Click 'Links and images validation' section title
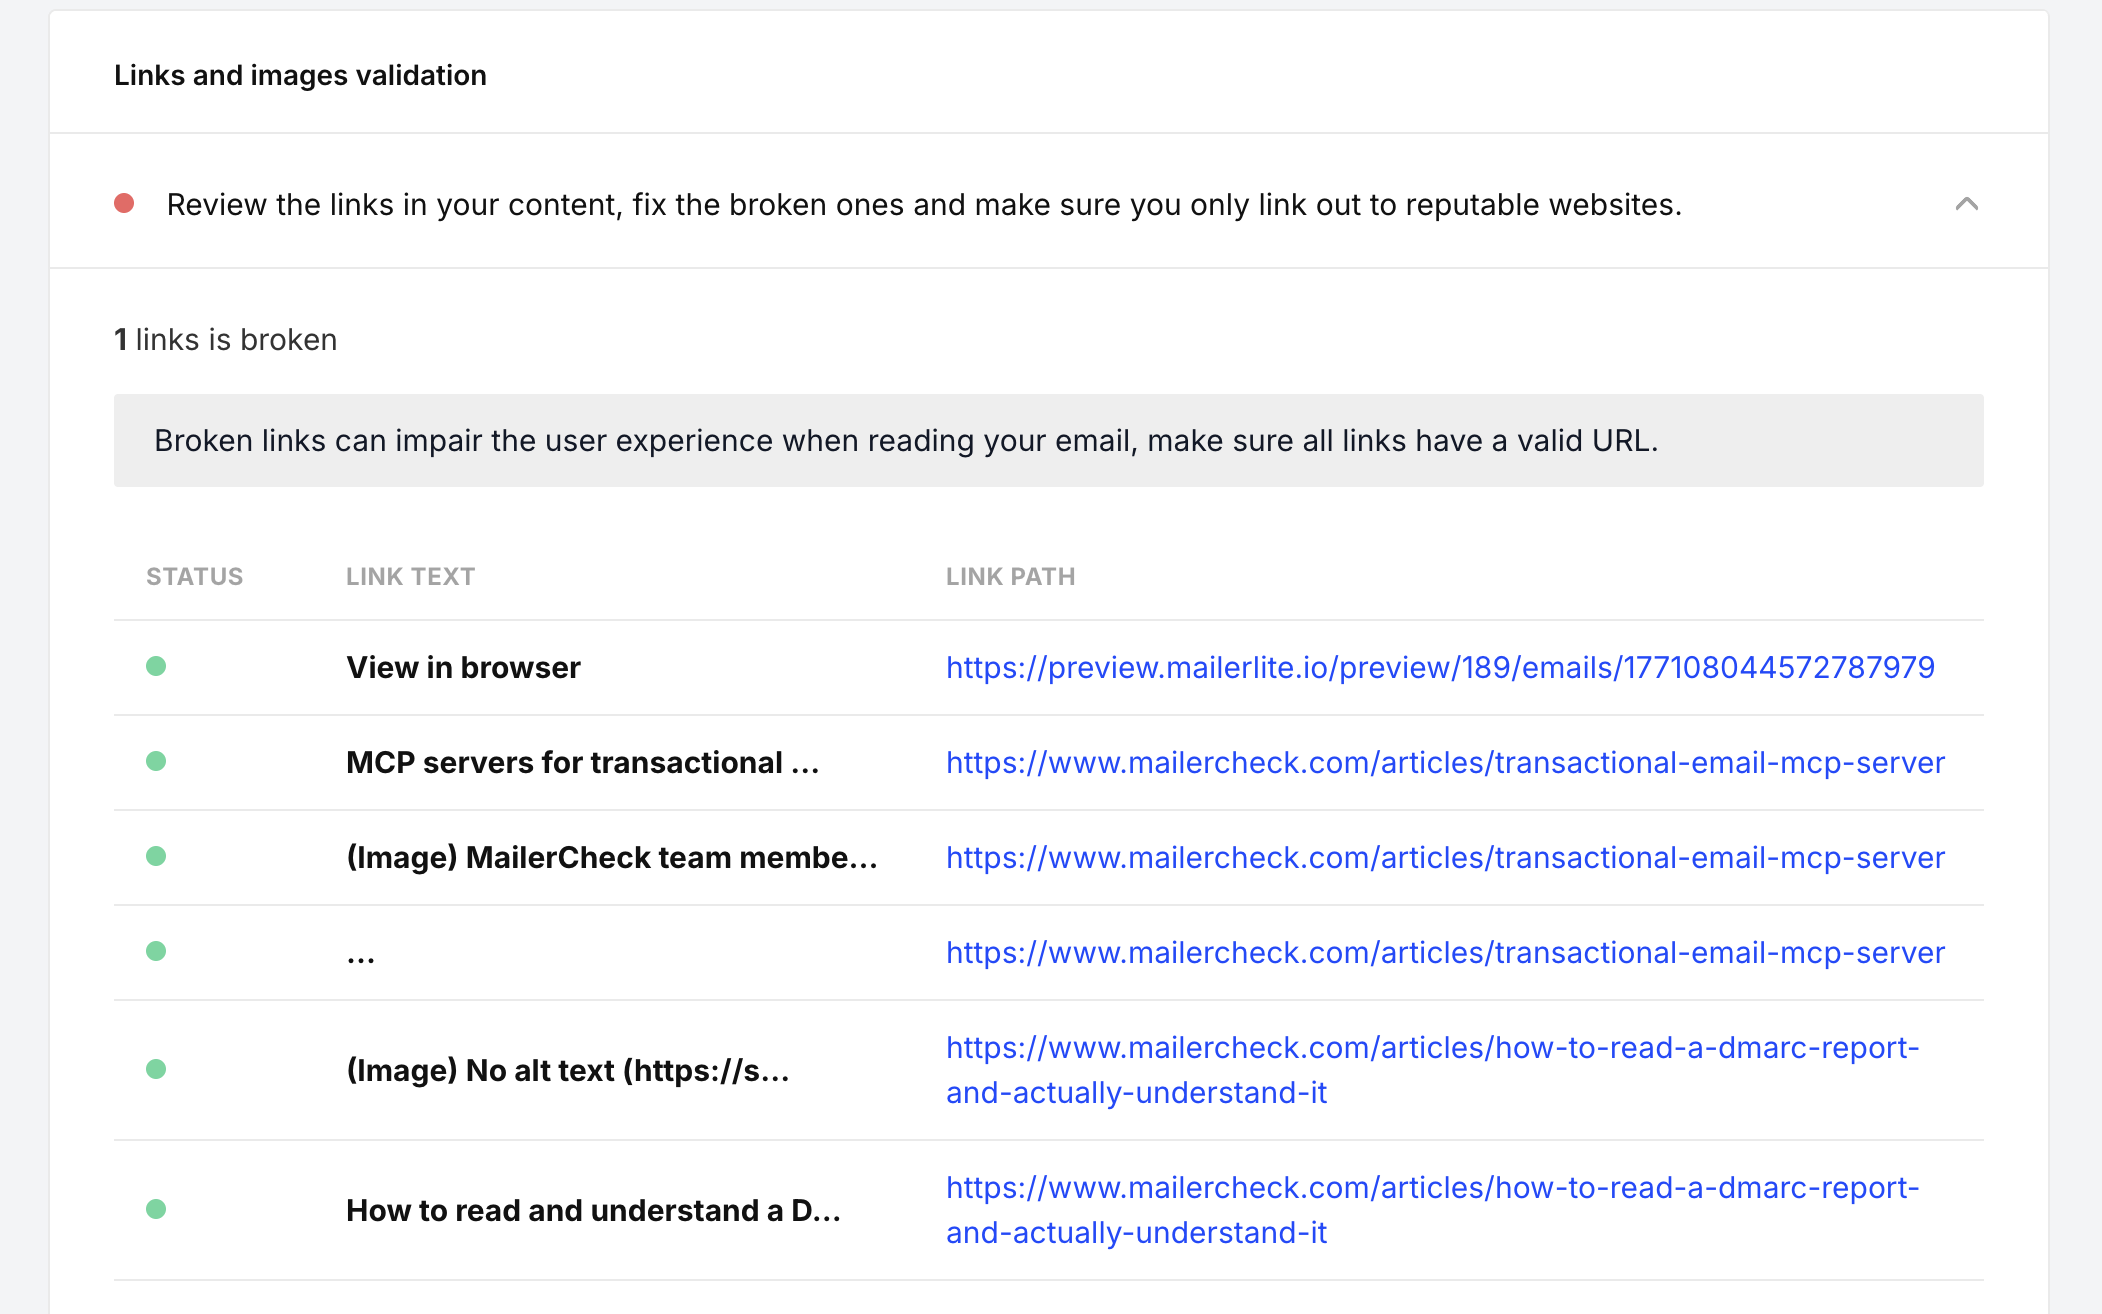The height and width of the screenshot is (1314, 2102). point(300,75)
